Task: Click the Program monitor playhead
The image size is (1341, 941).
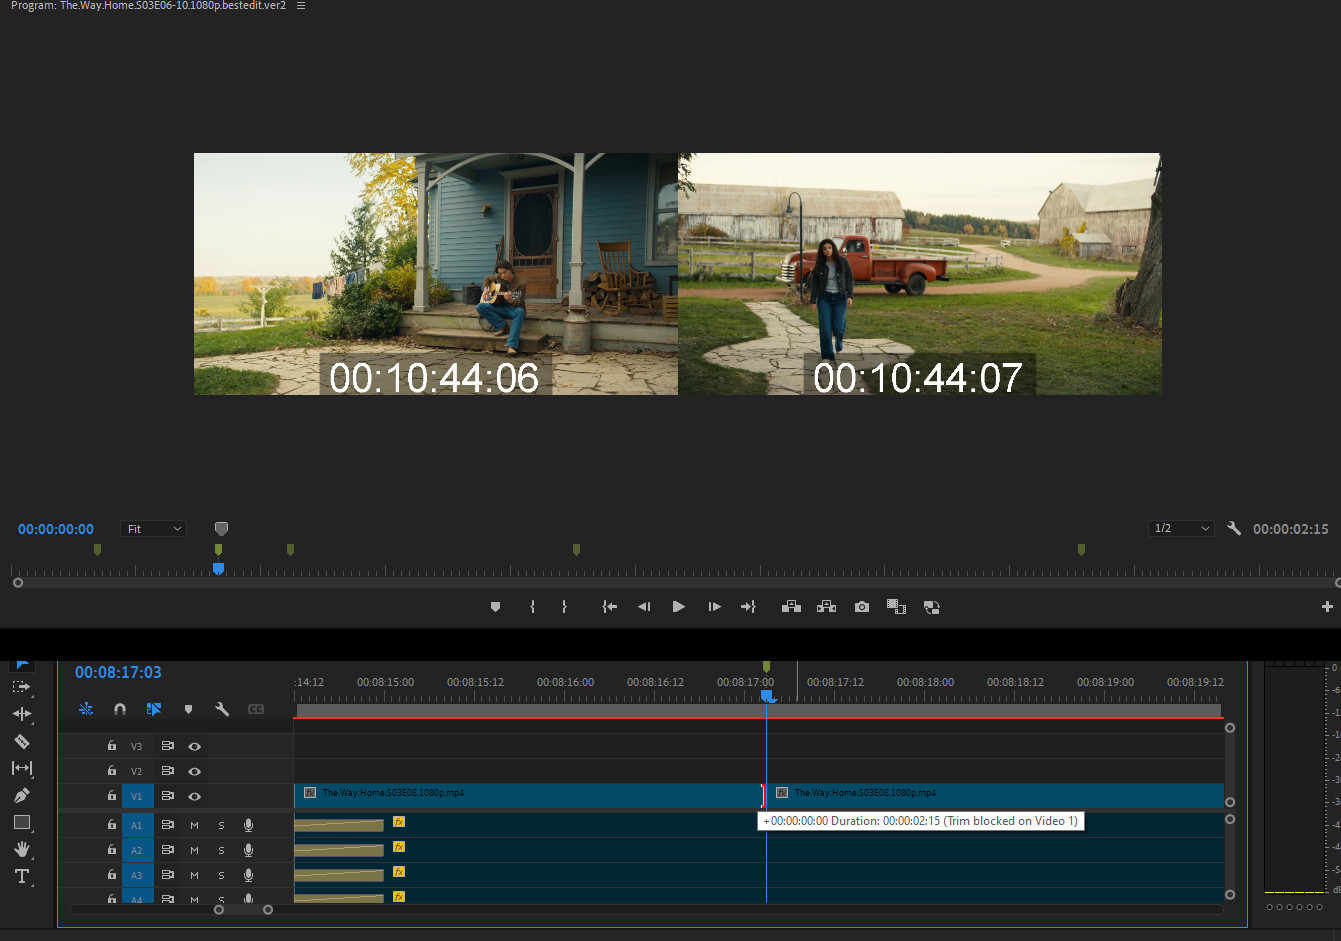Action: (x=218, y=569)
